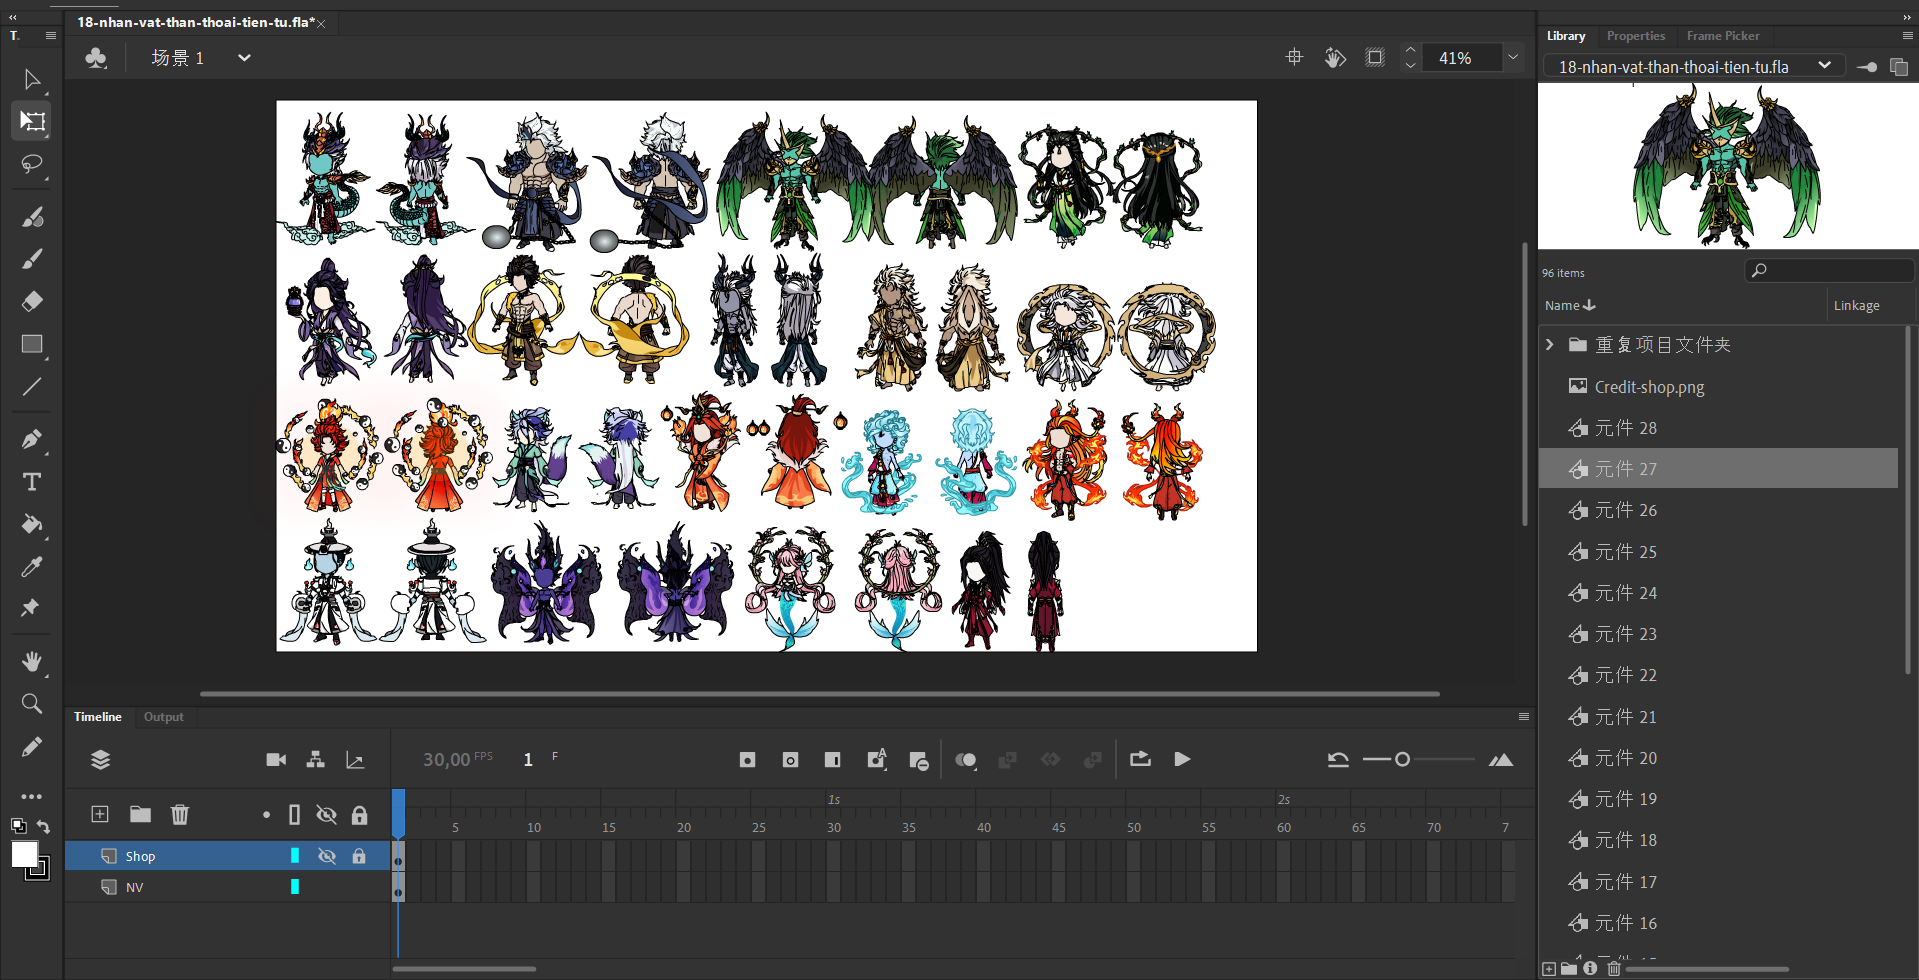The width and height of the screenshot is (1919, 980).
Task: Open the scene selector dropdown
Action: click(x=244, y=58)
